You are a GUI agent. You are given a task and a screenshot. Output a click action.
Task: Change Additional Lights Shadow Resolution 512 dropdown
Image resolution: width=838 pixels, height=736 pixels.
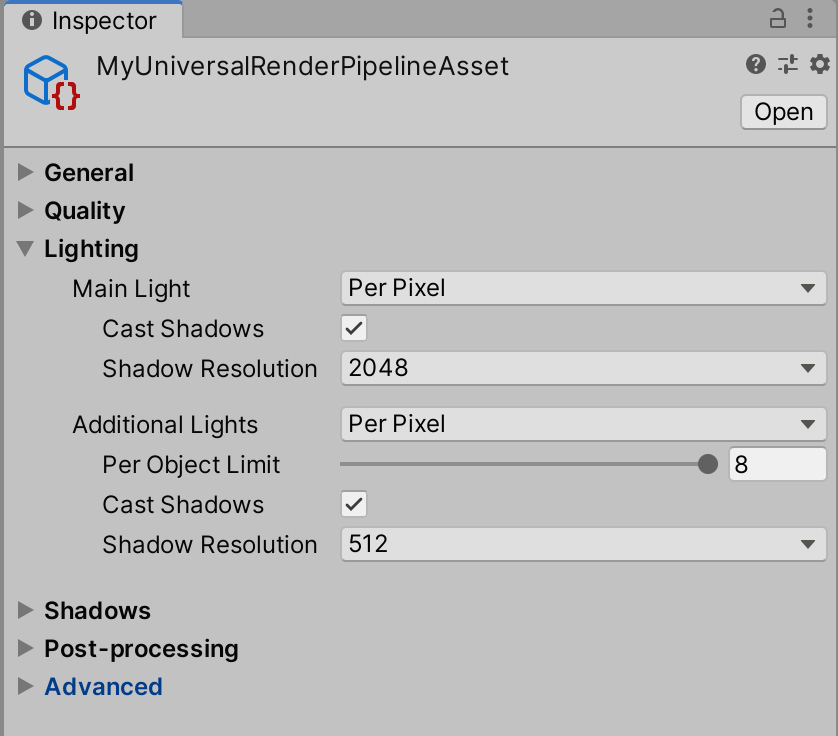[x=583, y=544]
